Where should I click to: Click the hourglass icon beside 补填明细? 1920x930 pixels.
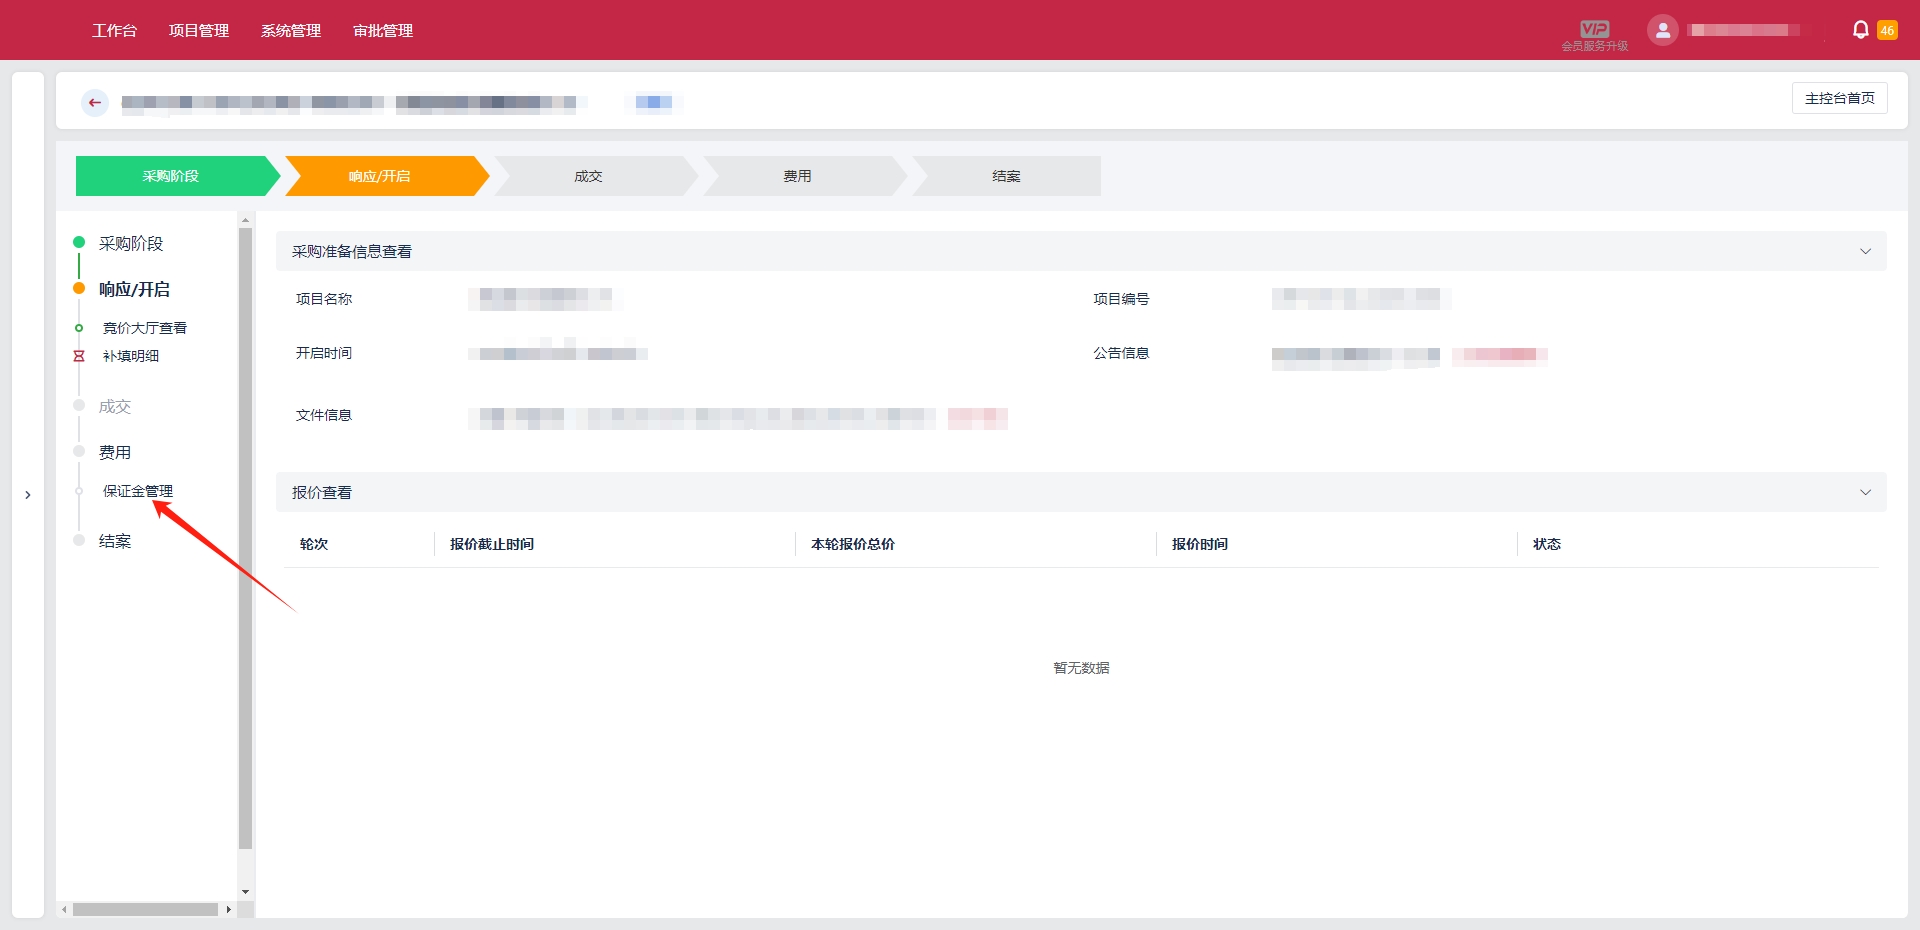click(x=79, y=356)
